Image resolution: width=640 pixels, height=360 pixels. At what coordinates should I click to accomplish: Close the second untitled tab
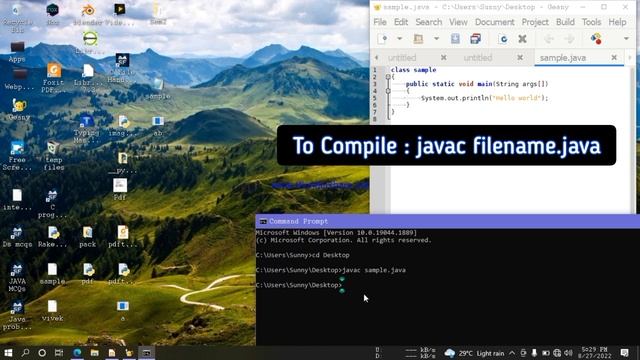pos(520,58)
